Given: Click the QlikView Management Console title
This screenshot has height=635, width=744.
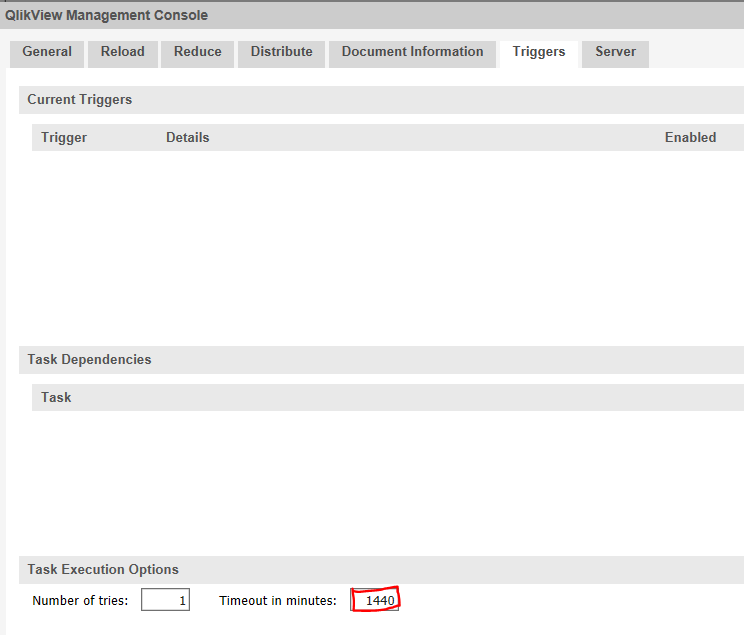Looking at the screenshot, I should pos(106,15).
